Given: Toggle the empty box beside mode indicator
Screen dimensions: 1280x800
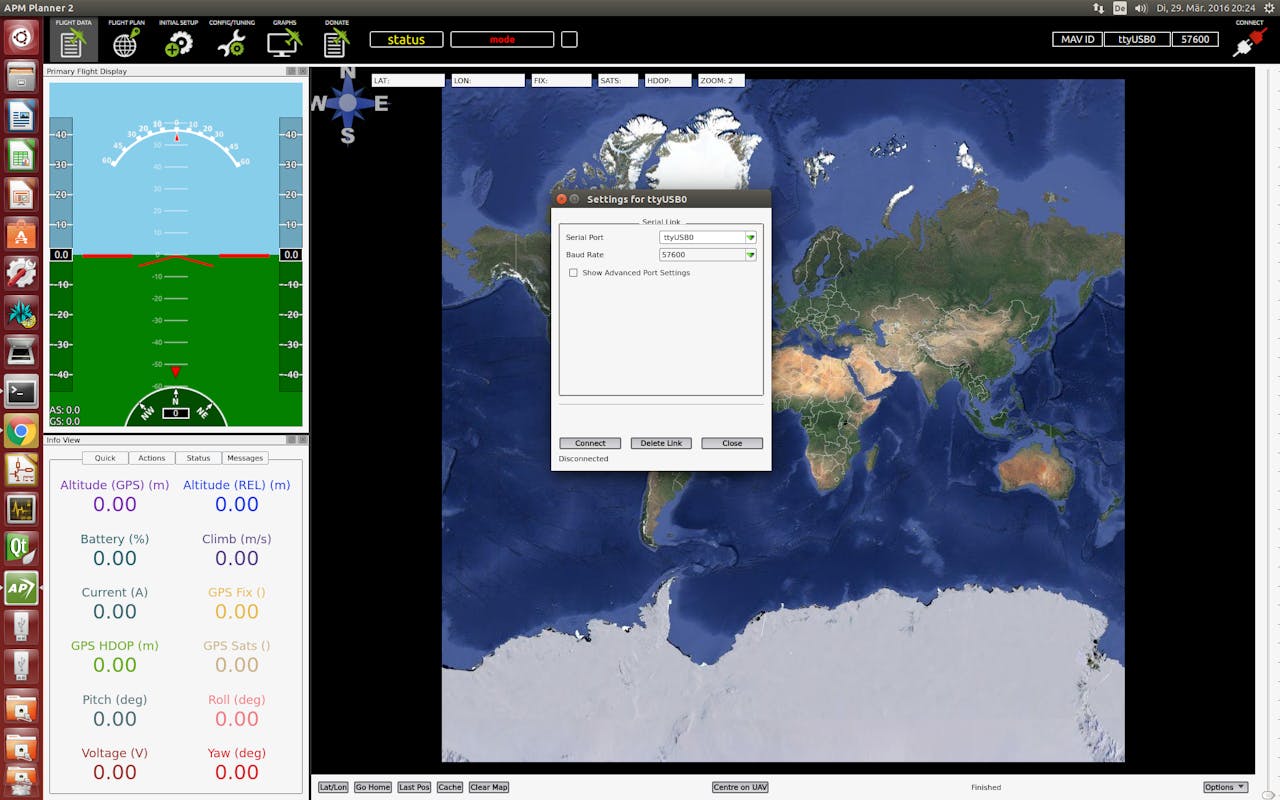Looking at the screenshot, I should (x=569, y=40).
